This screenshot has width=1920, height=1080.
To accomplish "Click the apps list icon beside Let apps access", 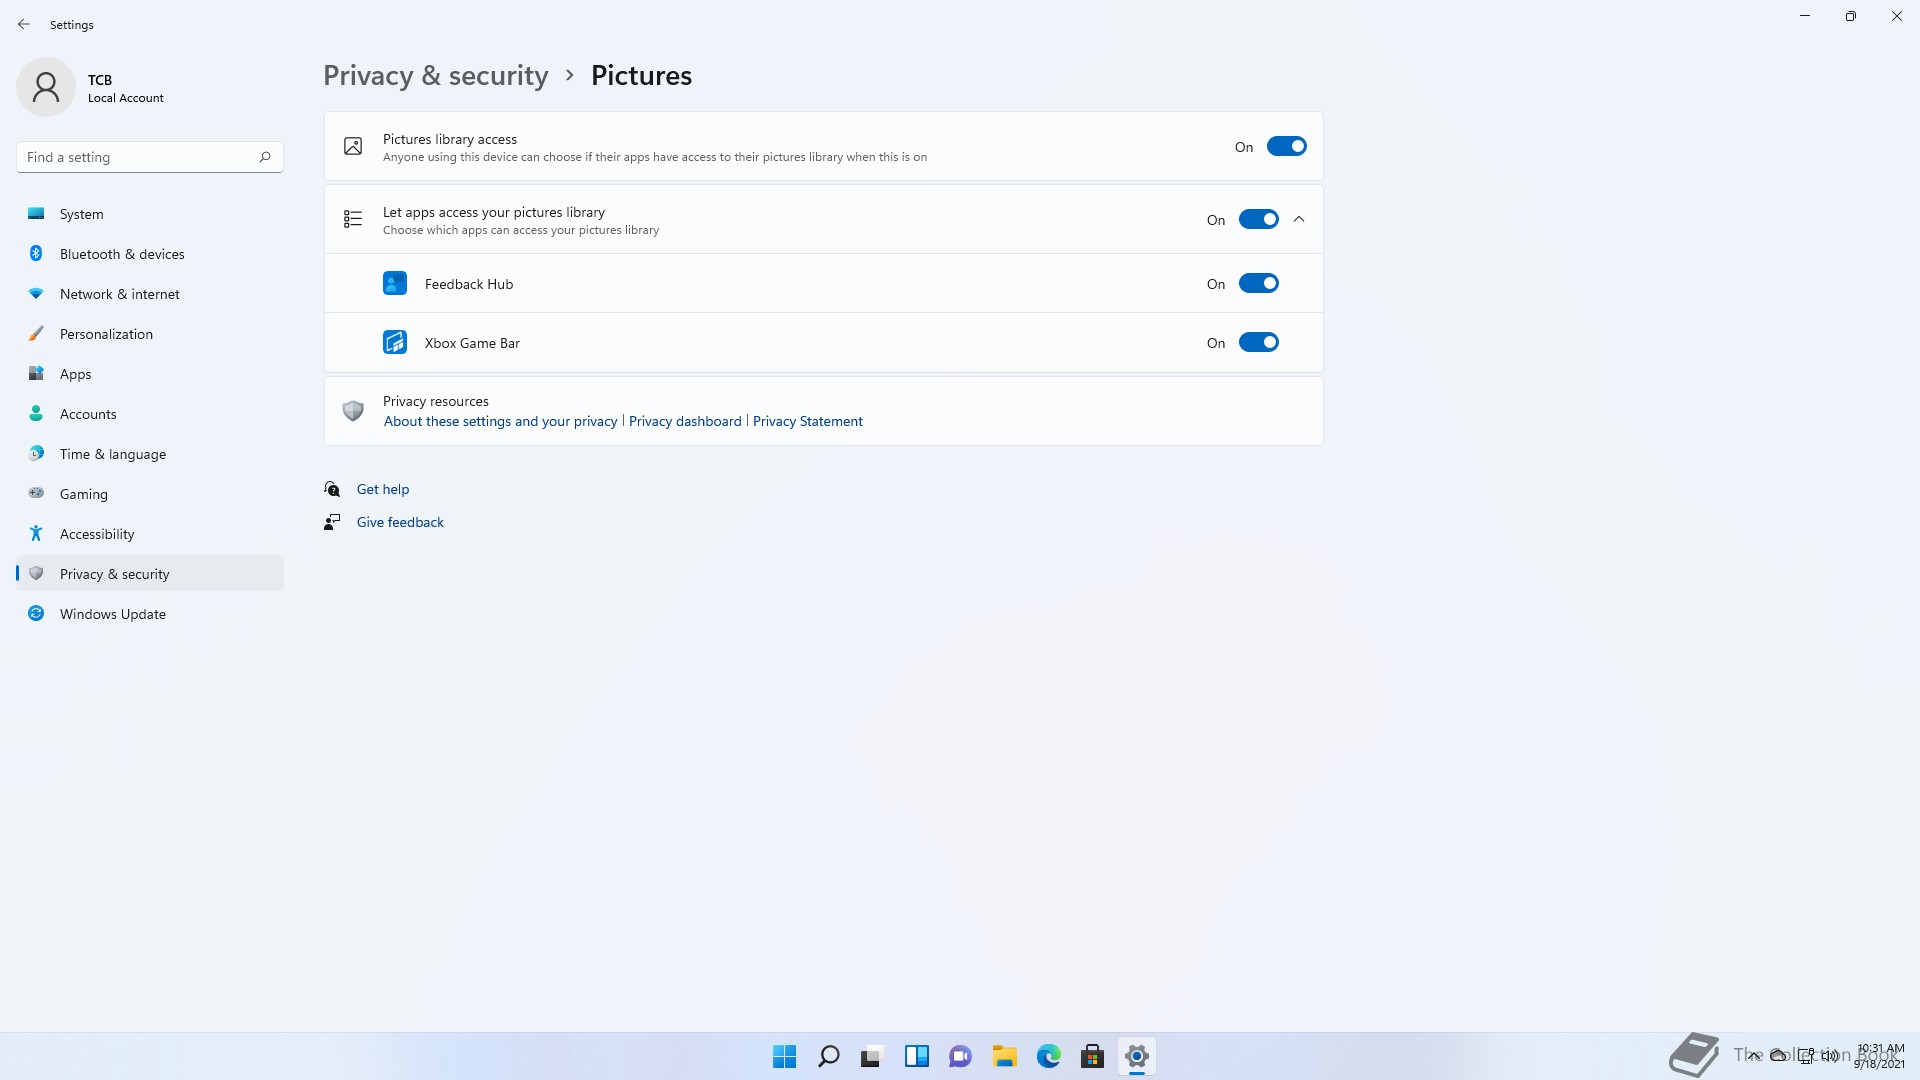I will (353, 219).
